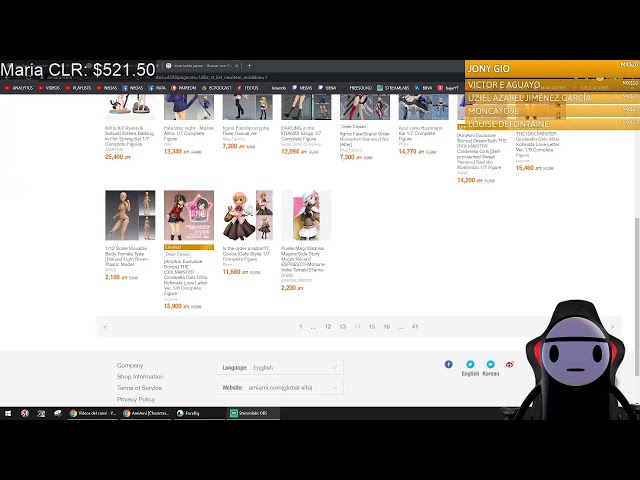Switch to Facerig in taskbar

pyautogui.click(x=200, y=413)
